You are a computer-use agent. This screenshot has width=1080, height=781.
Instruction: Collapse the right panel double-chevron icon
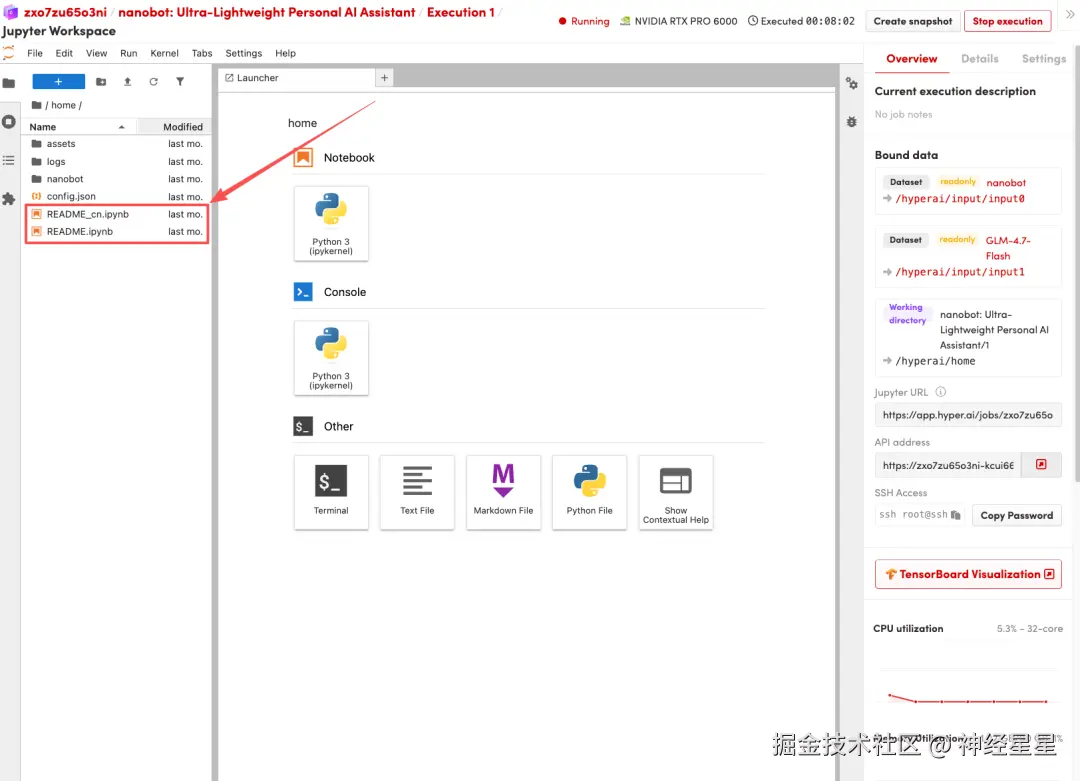pos(1070,14)
